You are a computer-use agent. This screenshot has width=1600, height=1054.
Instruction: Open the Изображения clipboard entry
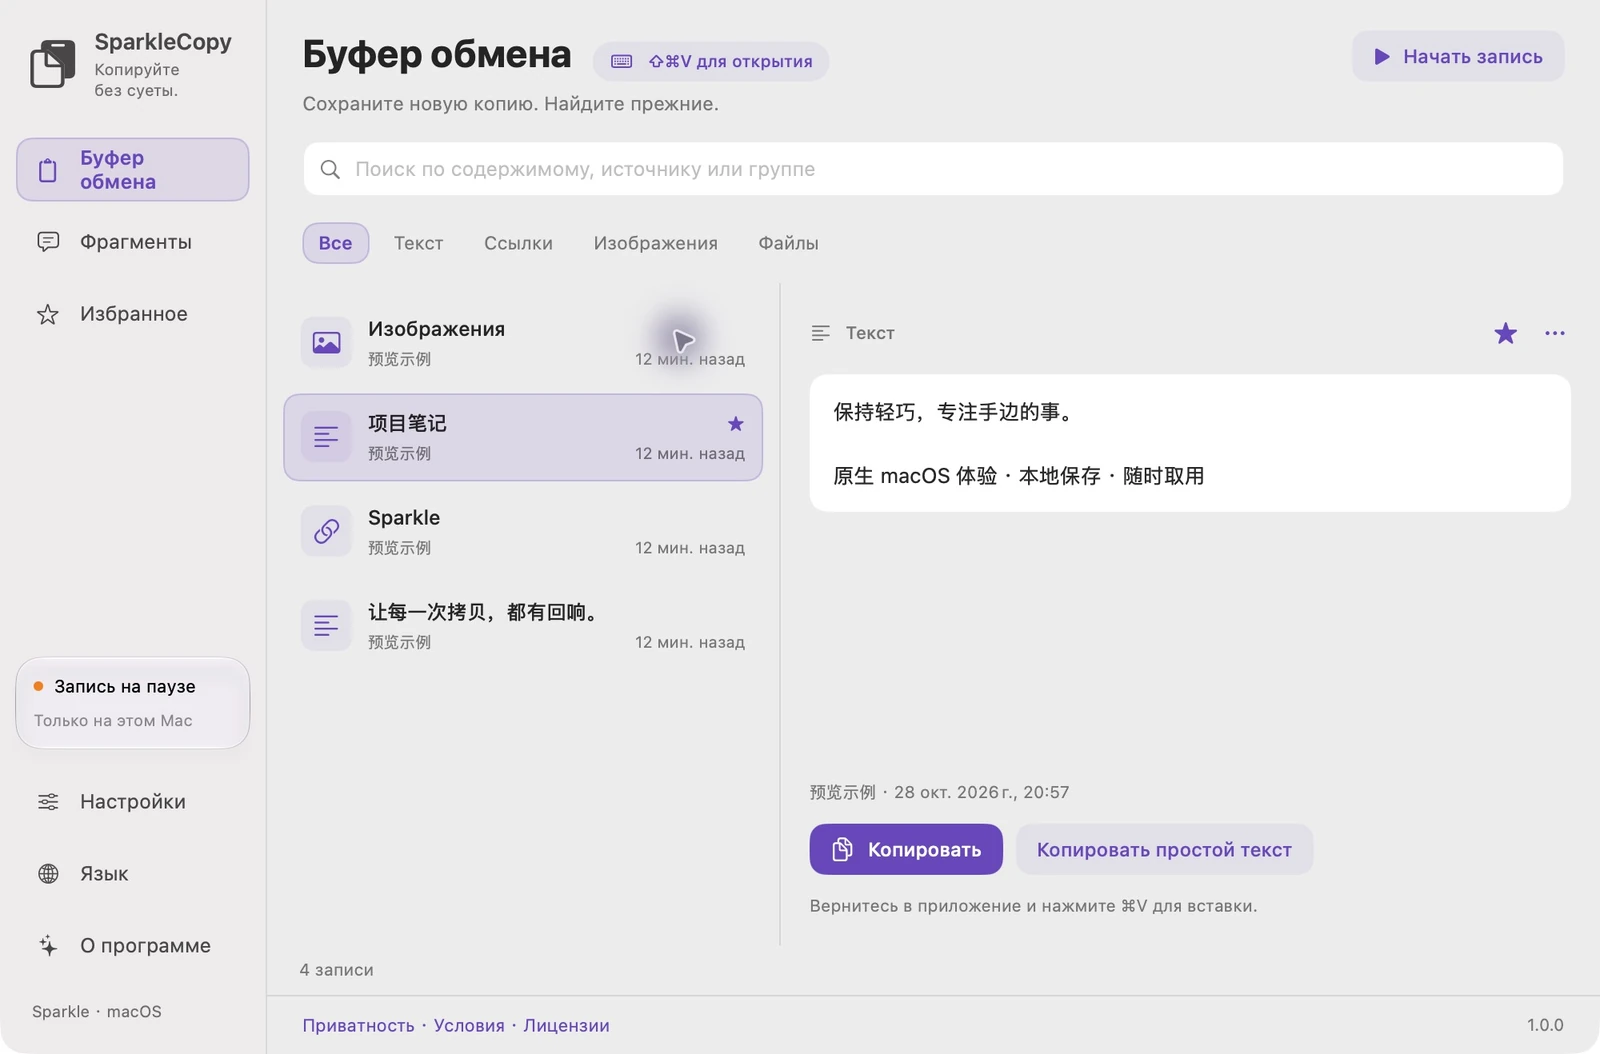point(523,343)
